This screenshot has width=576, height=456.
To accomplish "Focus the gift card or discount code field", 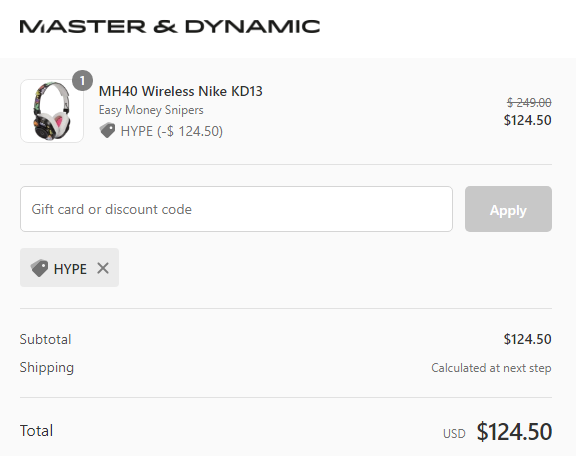I will (x=236, y=209).
